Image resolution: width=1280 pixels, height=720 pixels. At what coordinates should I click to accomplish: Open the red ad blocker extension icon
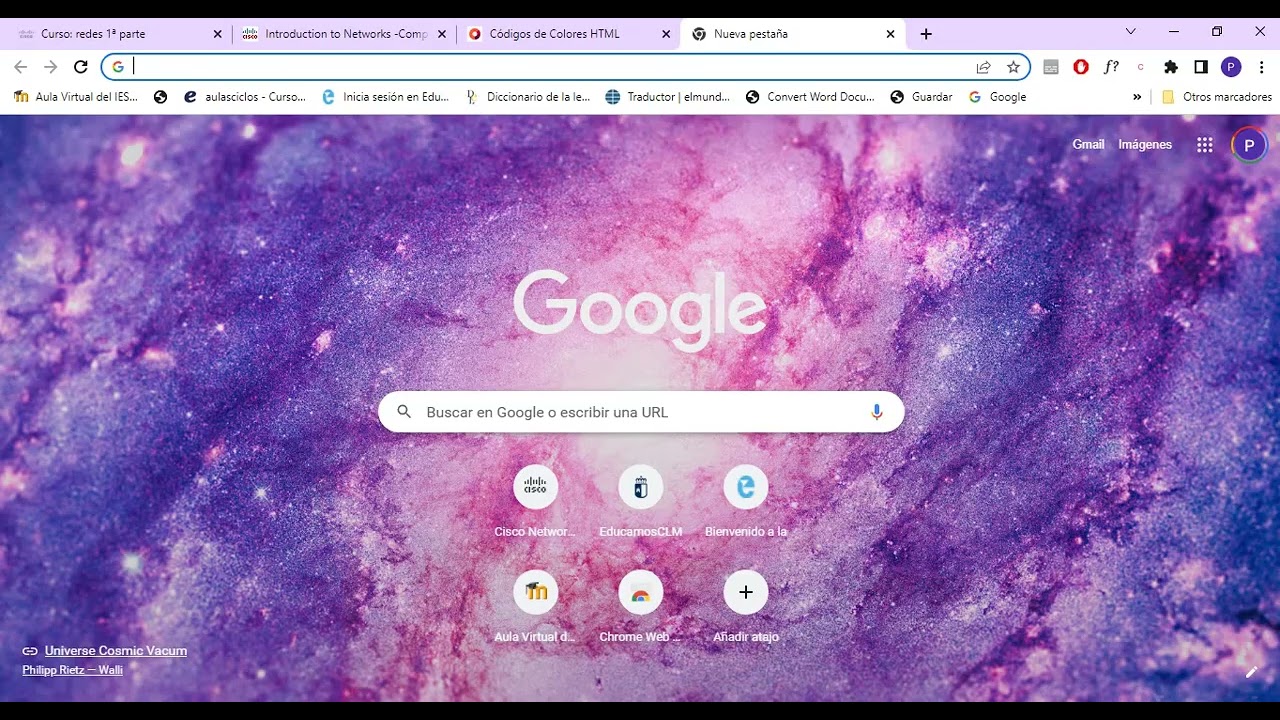coord(1081,67)
